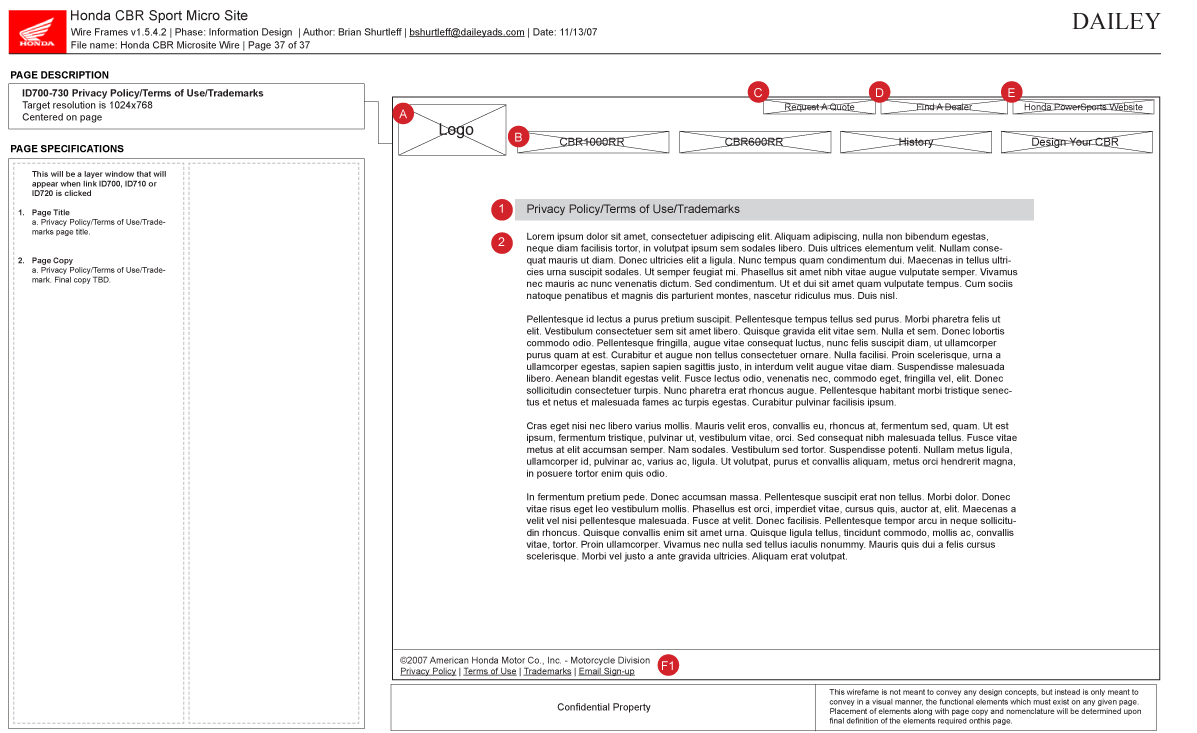
Task: Click the red number 1 marker
Action: (x=502, y=209)
